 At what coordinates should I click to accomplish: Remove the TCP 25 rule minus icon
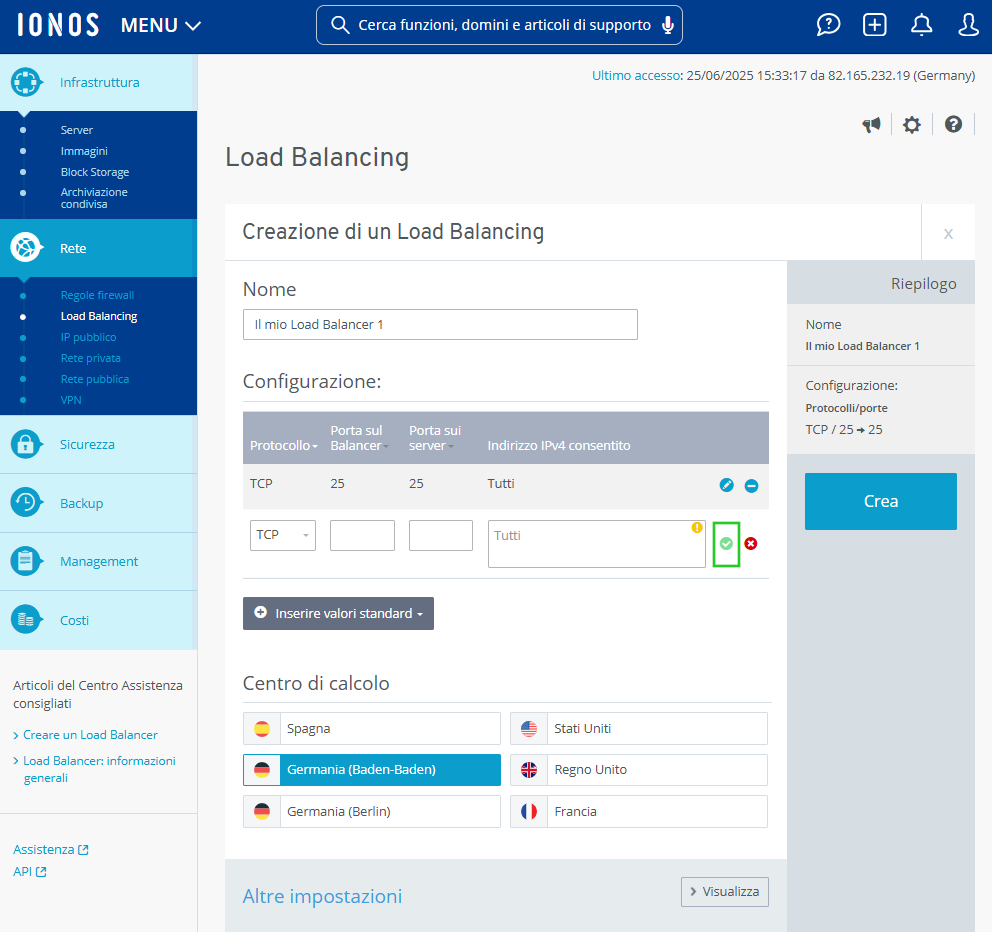(x=751, y=485)
